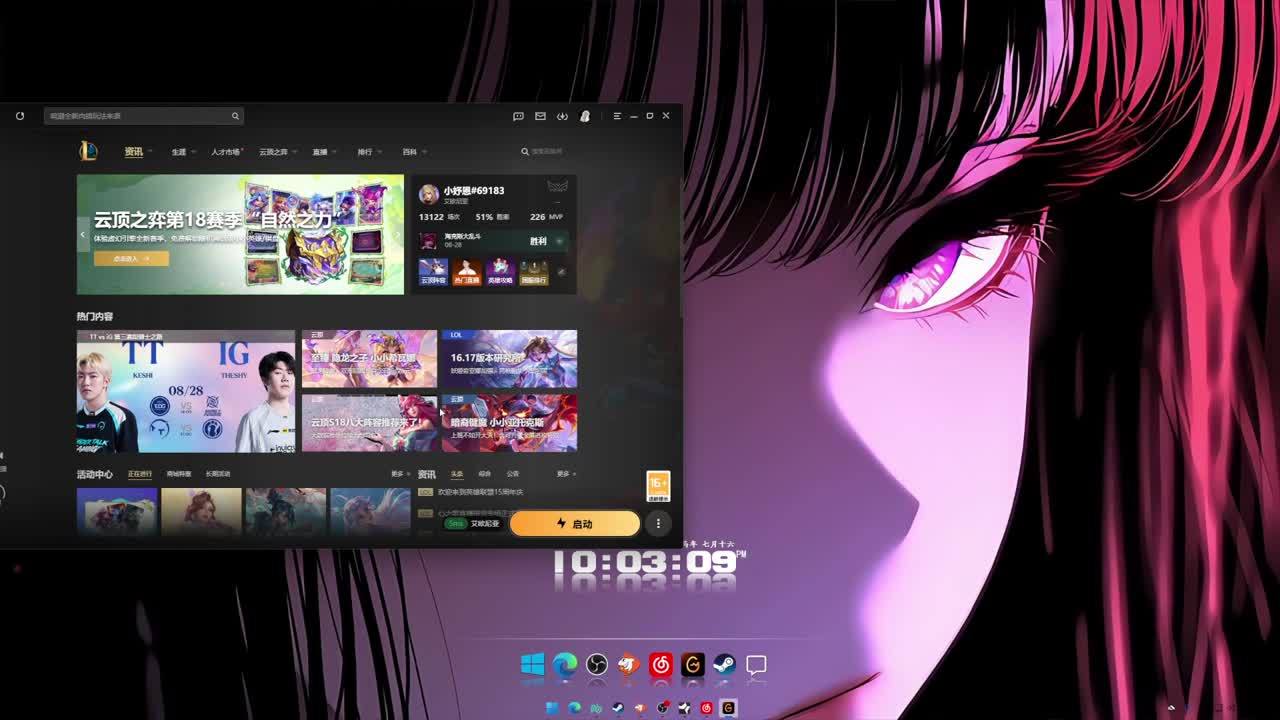Click the 小妤恩 profile avatar
This screenshot has width=1280, height=720.
429,194
